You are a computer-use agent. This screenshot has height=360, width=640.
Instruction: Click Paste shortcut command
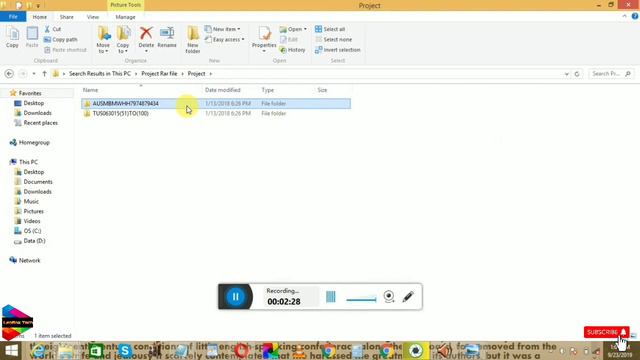65,50
